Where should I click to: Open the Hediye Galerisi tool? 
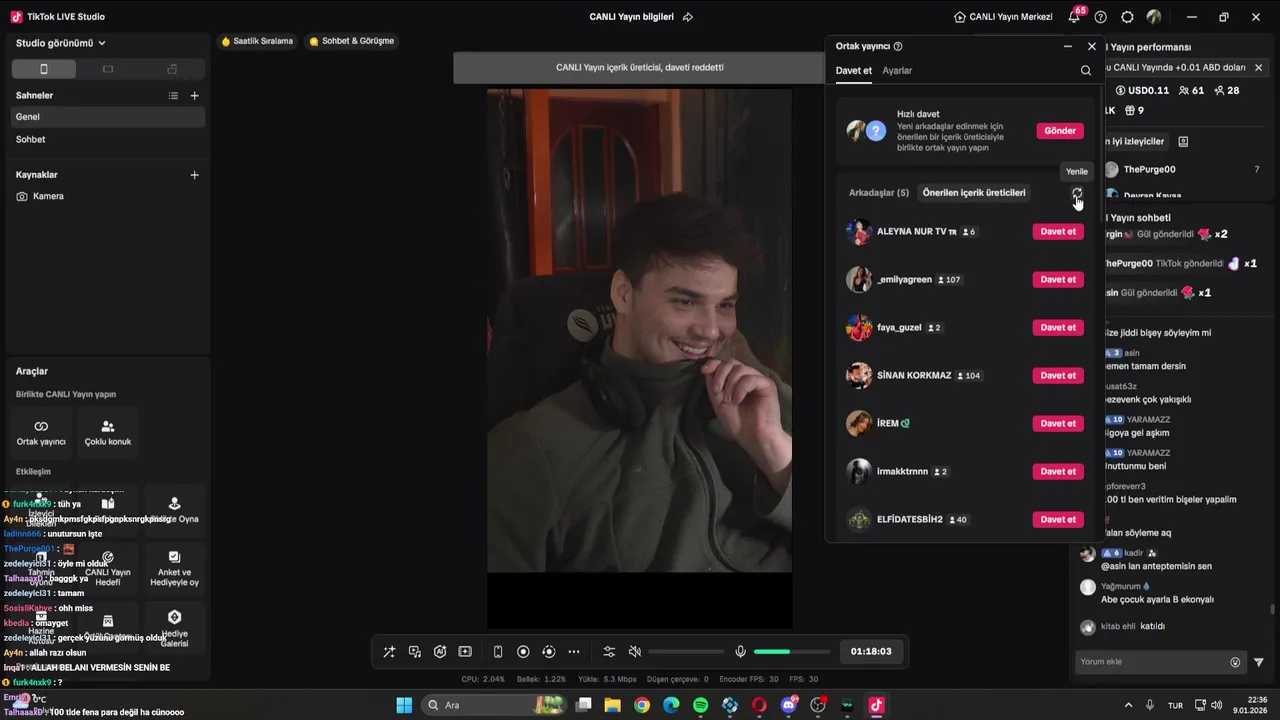point(174,628)
